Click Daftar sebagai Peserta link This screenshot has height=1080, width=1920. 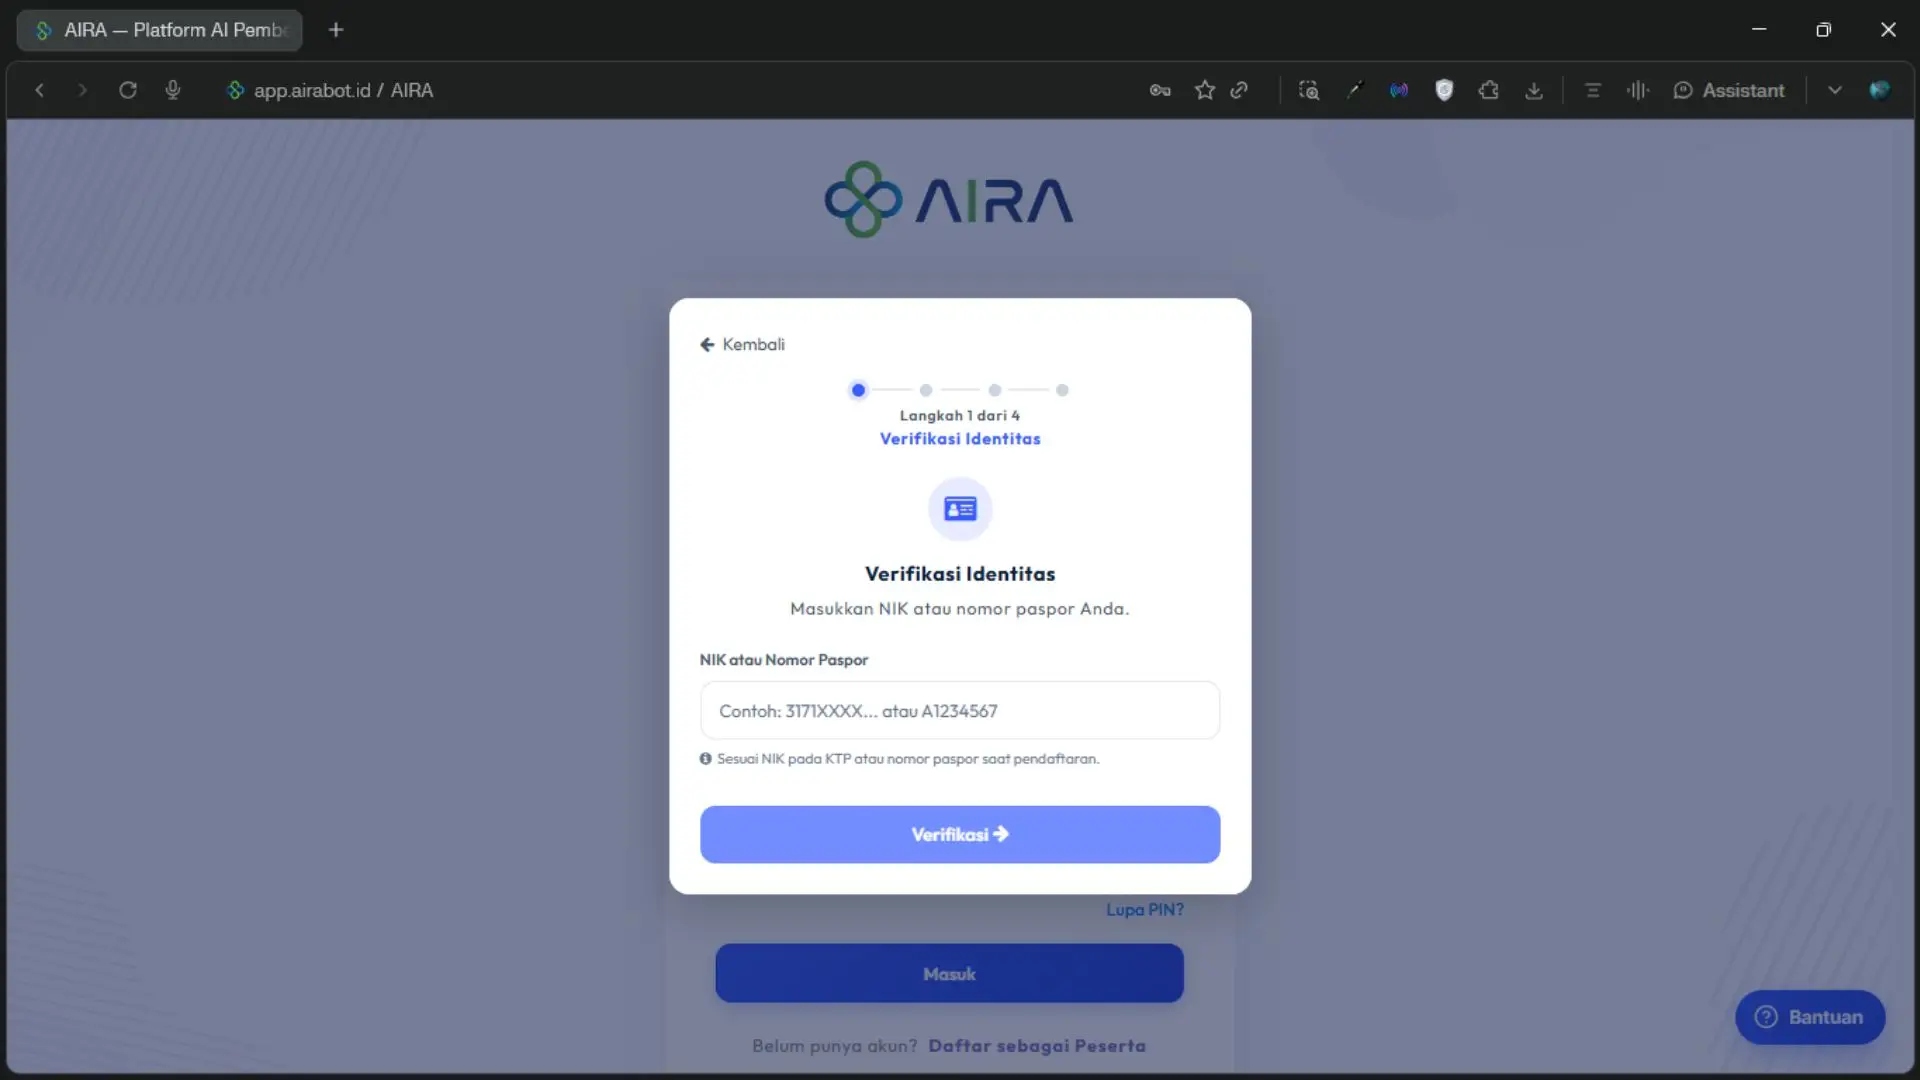pyautogui.click(x=1037, y=1045)
